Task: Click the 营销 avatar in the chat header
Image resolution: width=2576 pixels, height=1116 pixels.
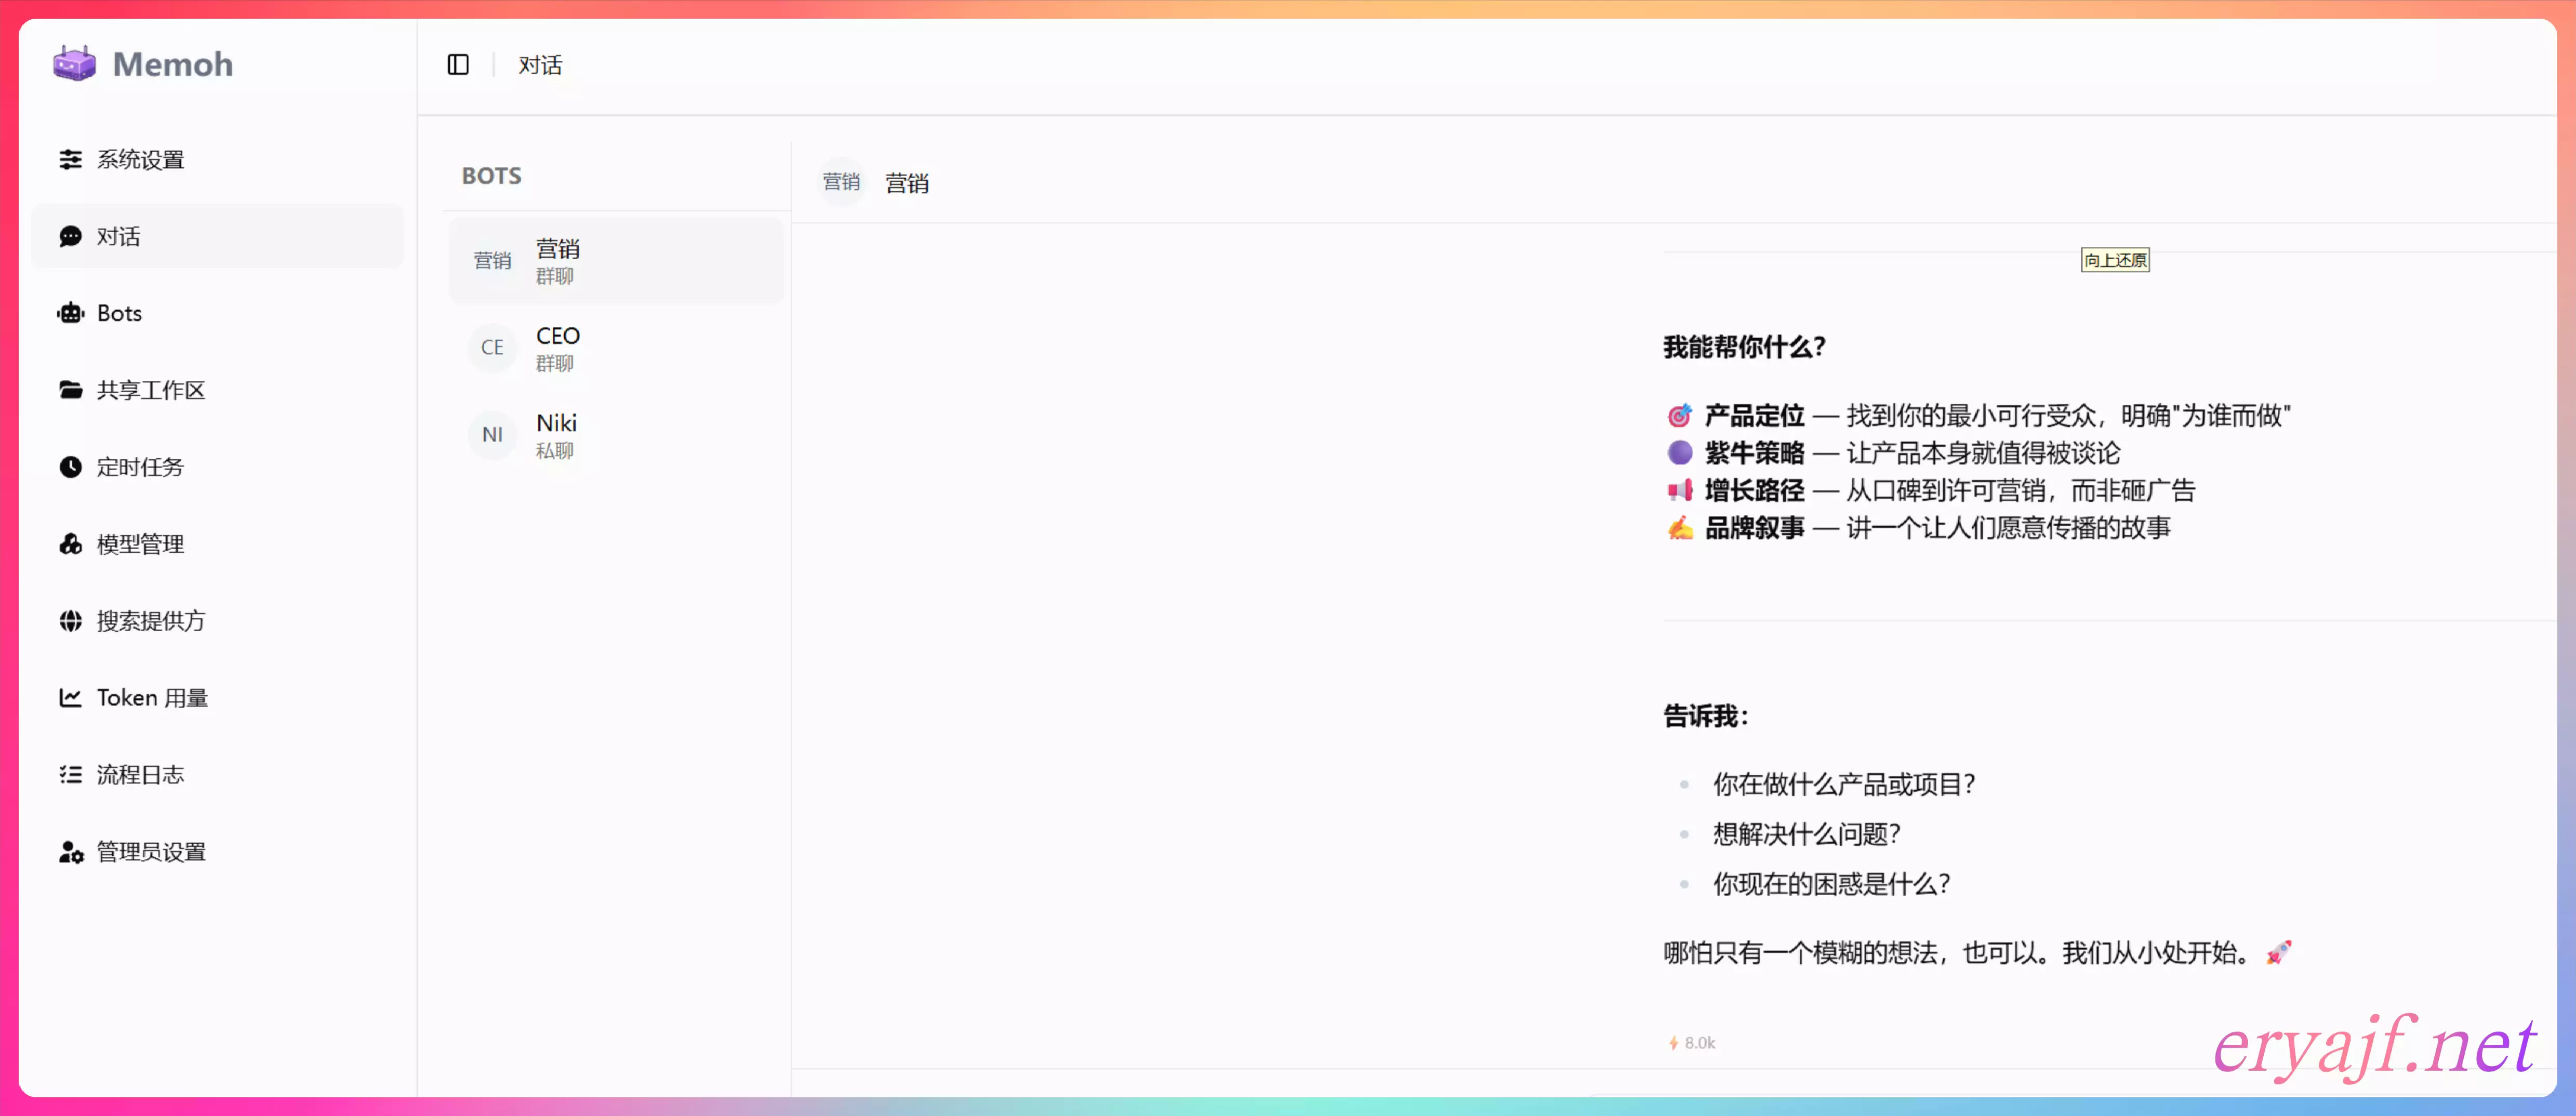Action: (841, 182)
